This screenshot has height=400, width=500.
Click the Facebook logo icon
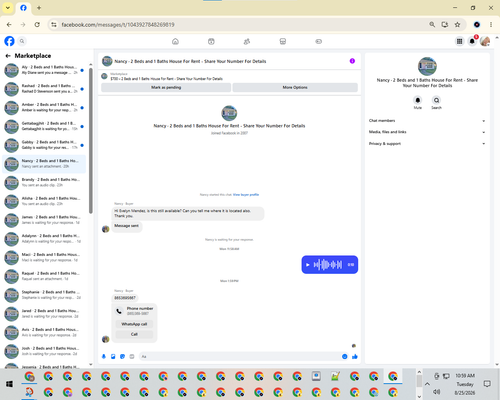[9, 41]
